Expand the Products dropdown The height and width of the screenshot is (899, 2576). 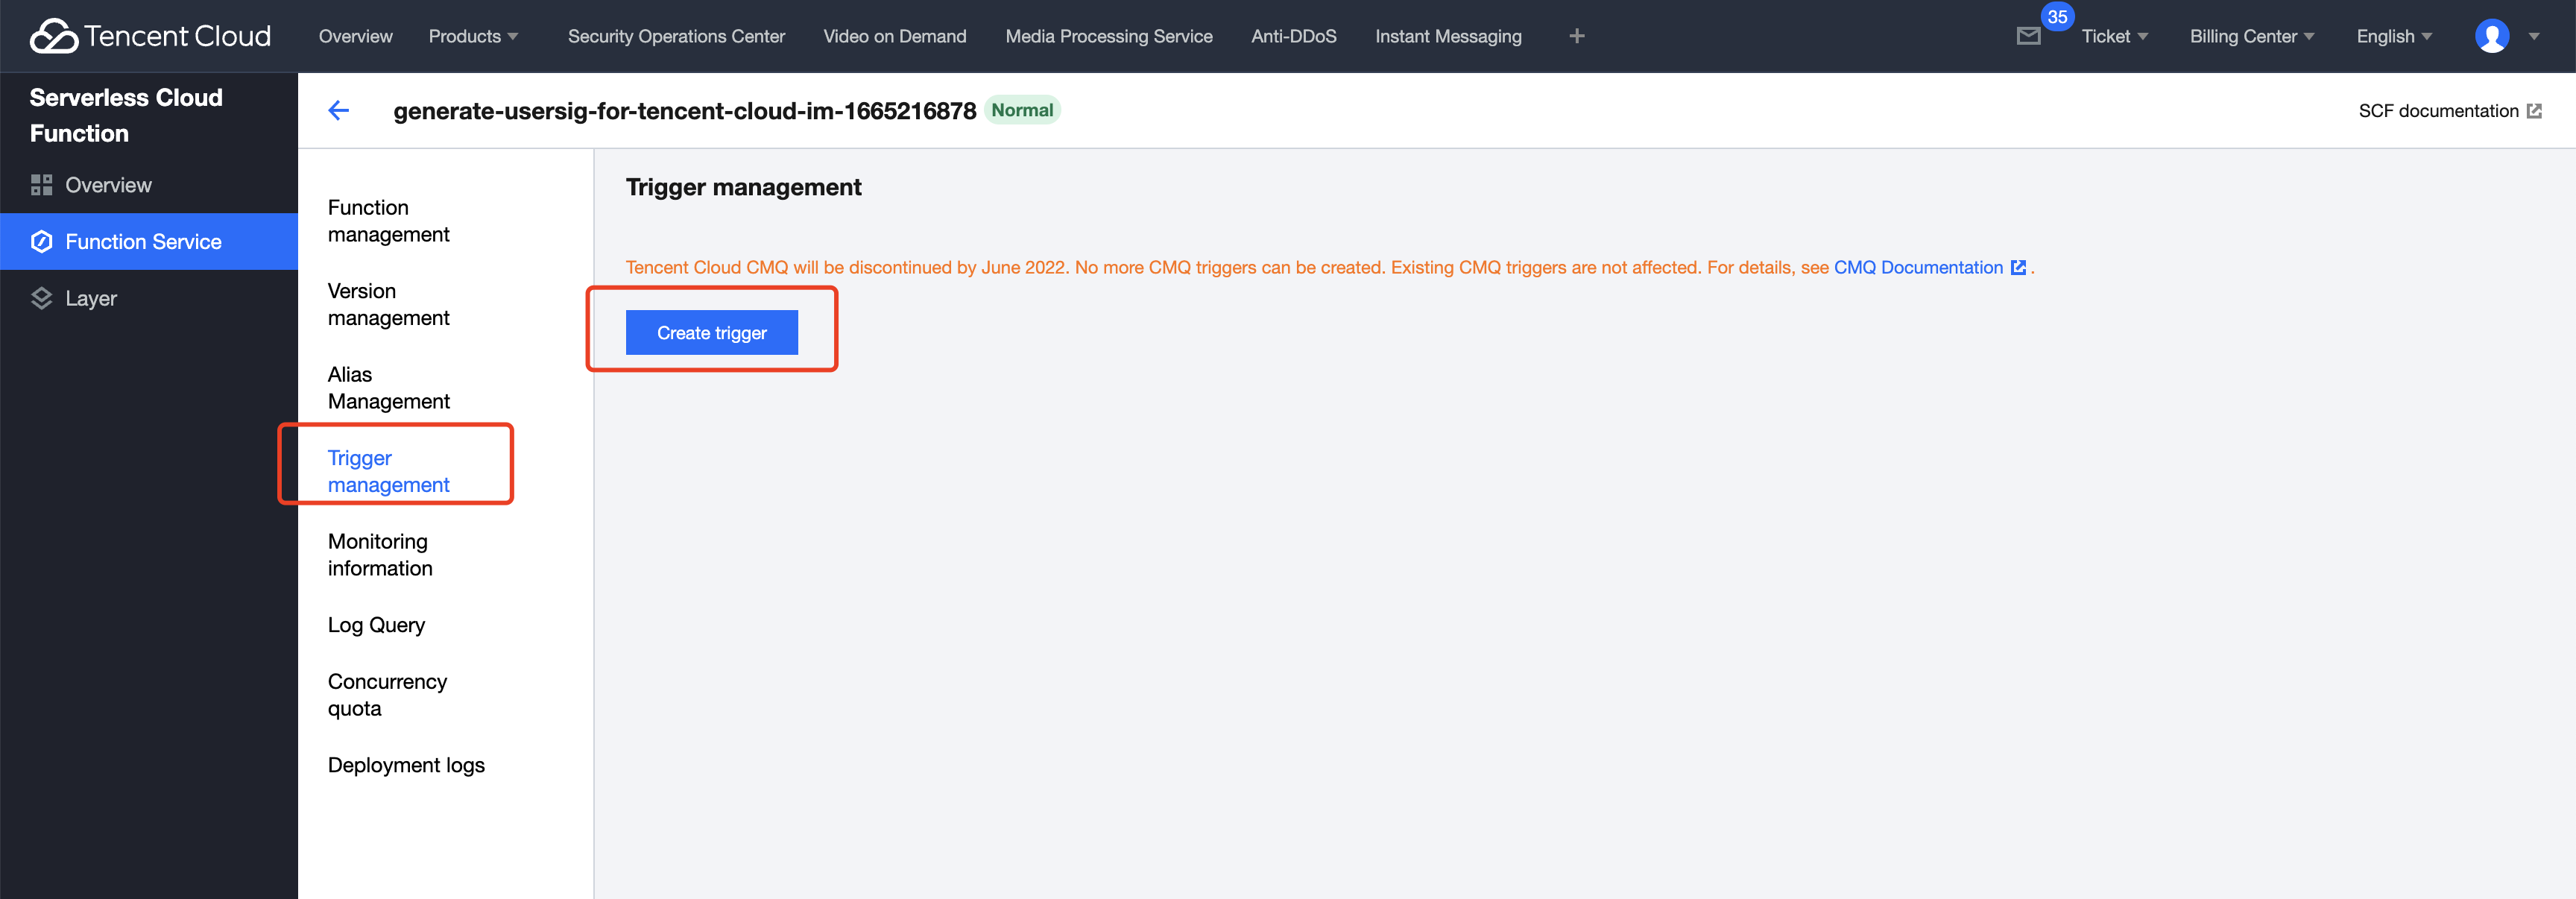click(x=473, y=36)
